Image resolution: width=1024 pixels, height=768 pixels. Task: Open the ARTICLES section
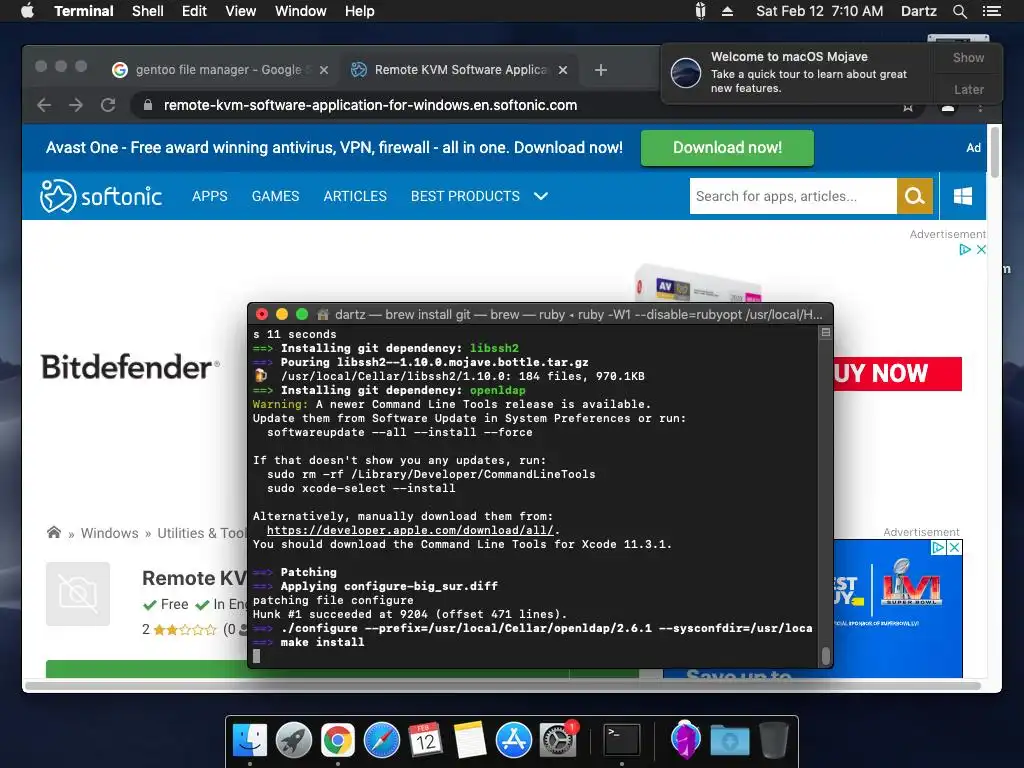pos(355,196)
